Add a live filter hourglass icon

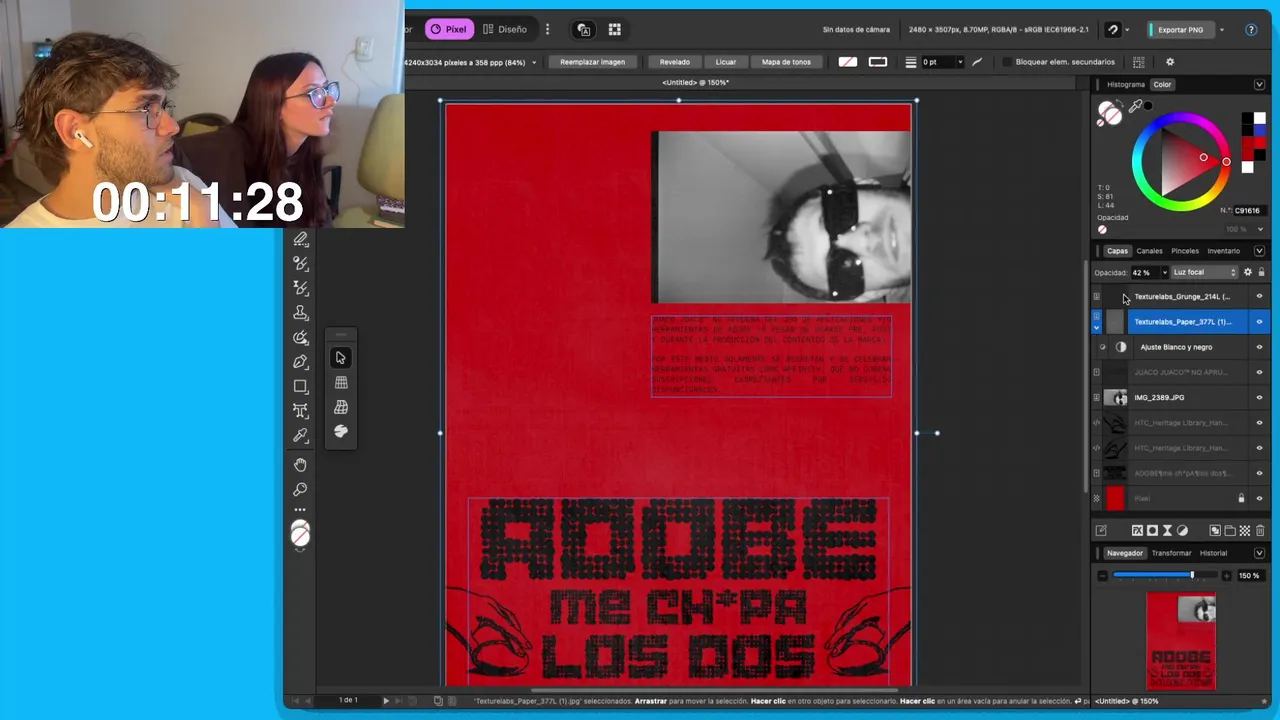1167,531
